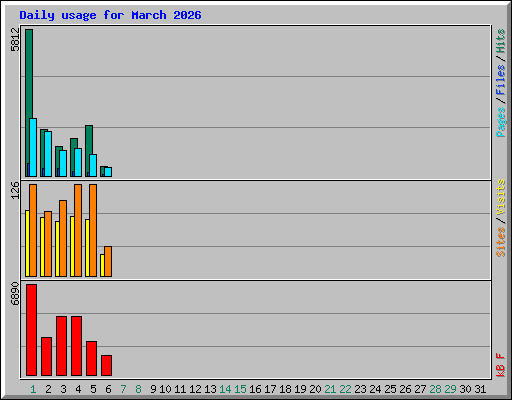Click day label 5 on the axis
The image size is (512, 400).
[x=93, y=389]
